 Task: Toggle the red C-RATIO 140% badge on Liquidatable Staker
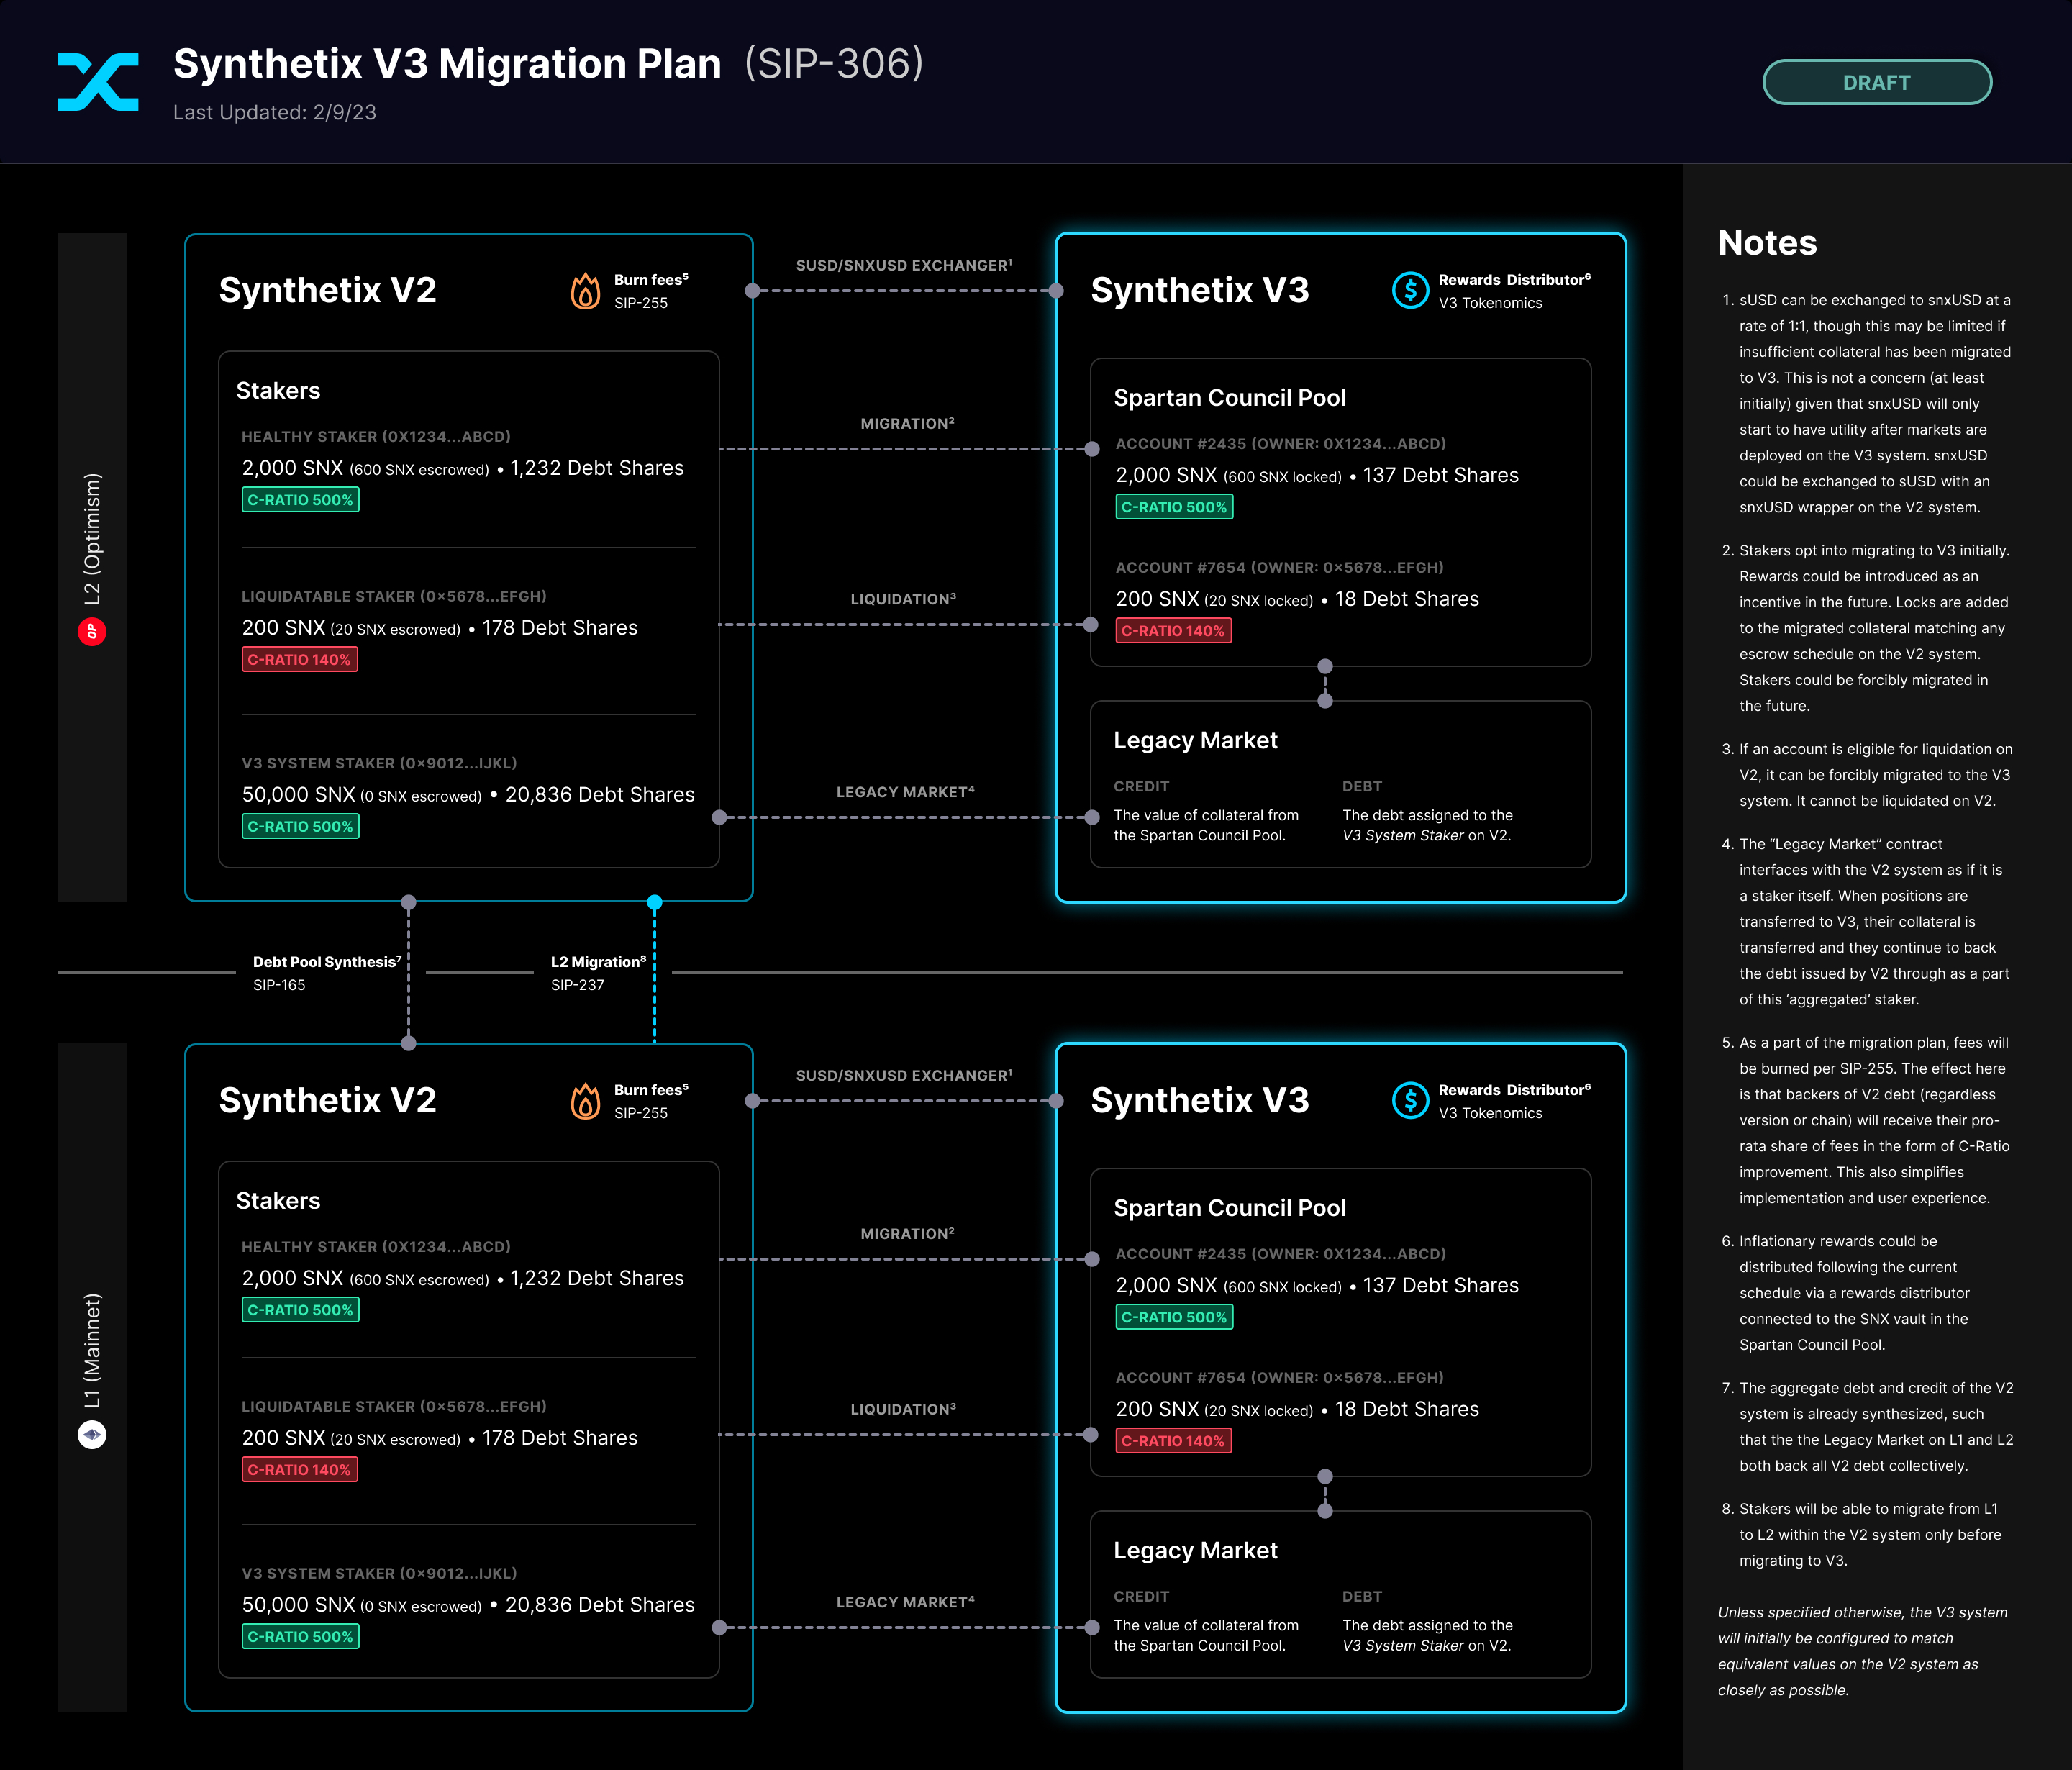pyautogui.click(x=300, y=659)
